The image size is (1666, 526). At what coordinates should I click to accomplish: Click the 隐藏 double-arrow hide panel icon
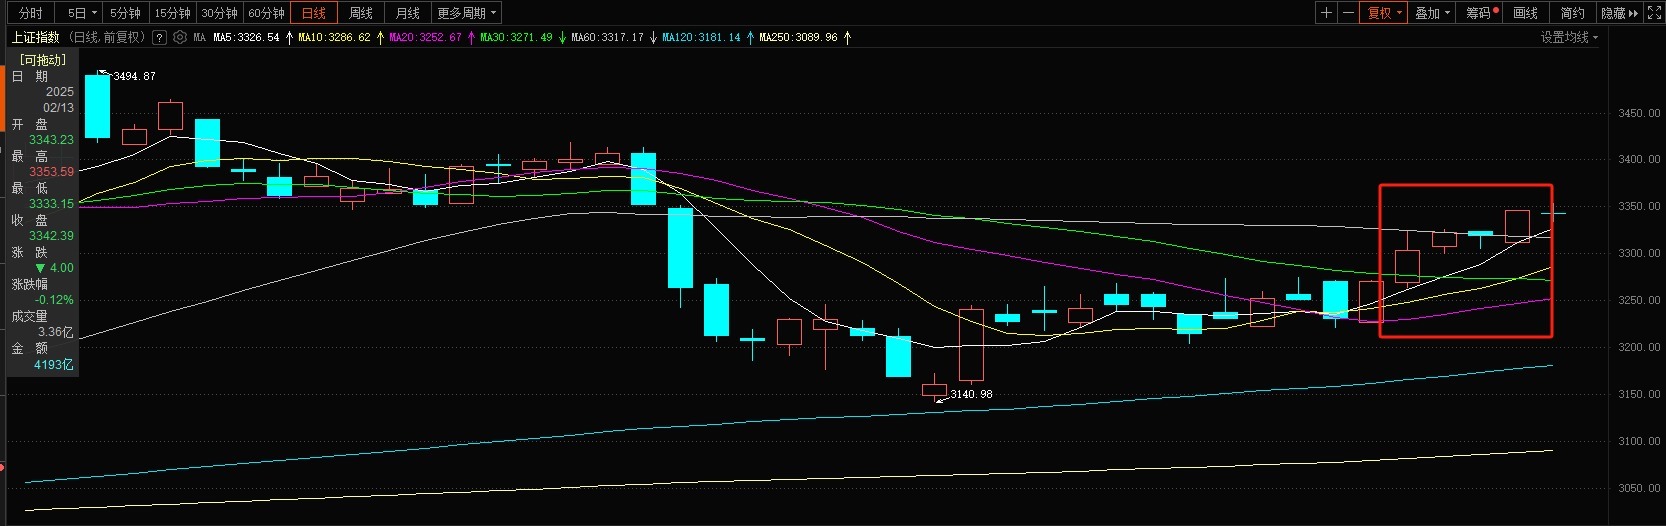pos(1633,13)
